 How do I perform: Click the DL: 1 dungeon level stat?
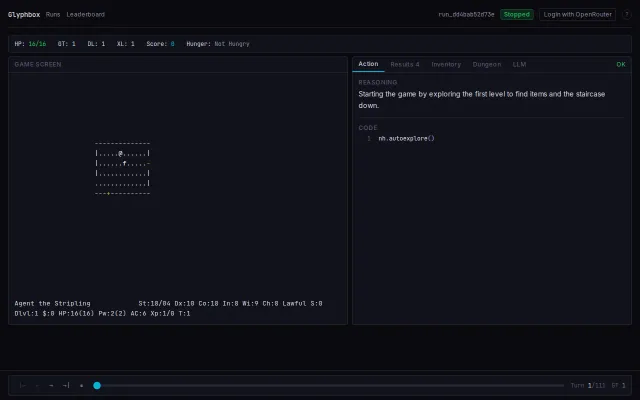click(x=96, y=44)
